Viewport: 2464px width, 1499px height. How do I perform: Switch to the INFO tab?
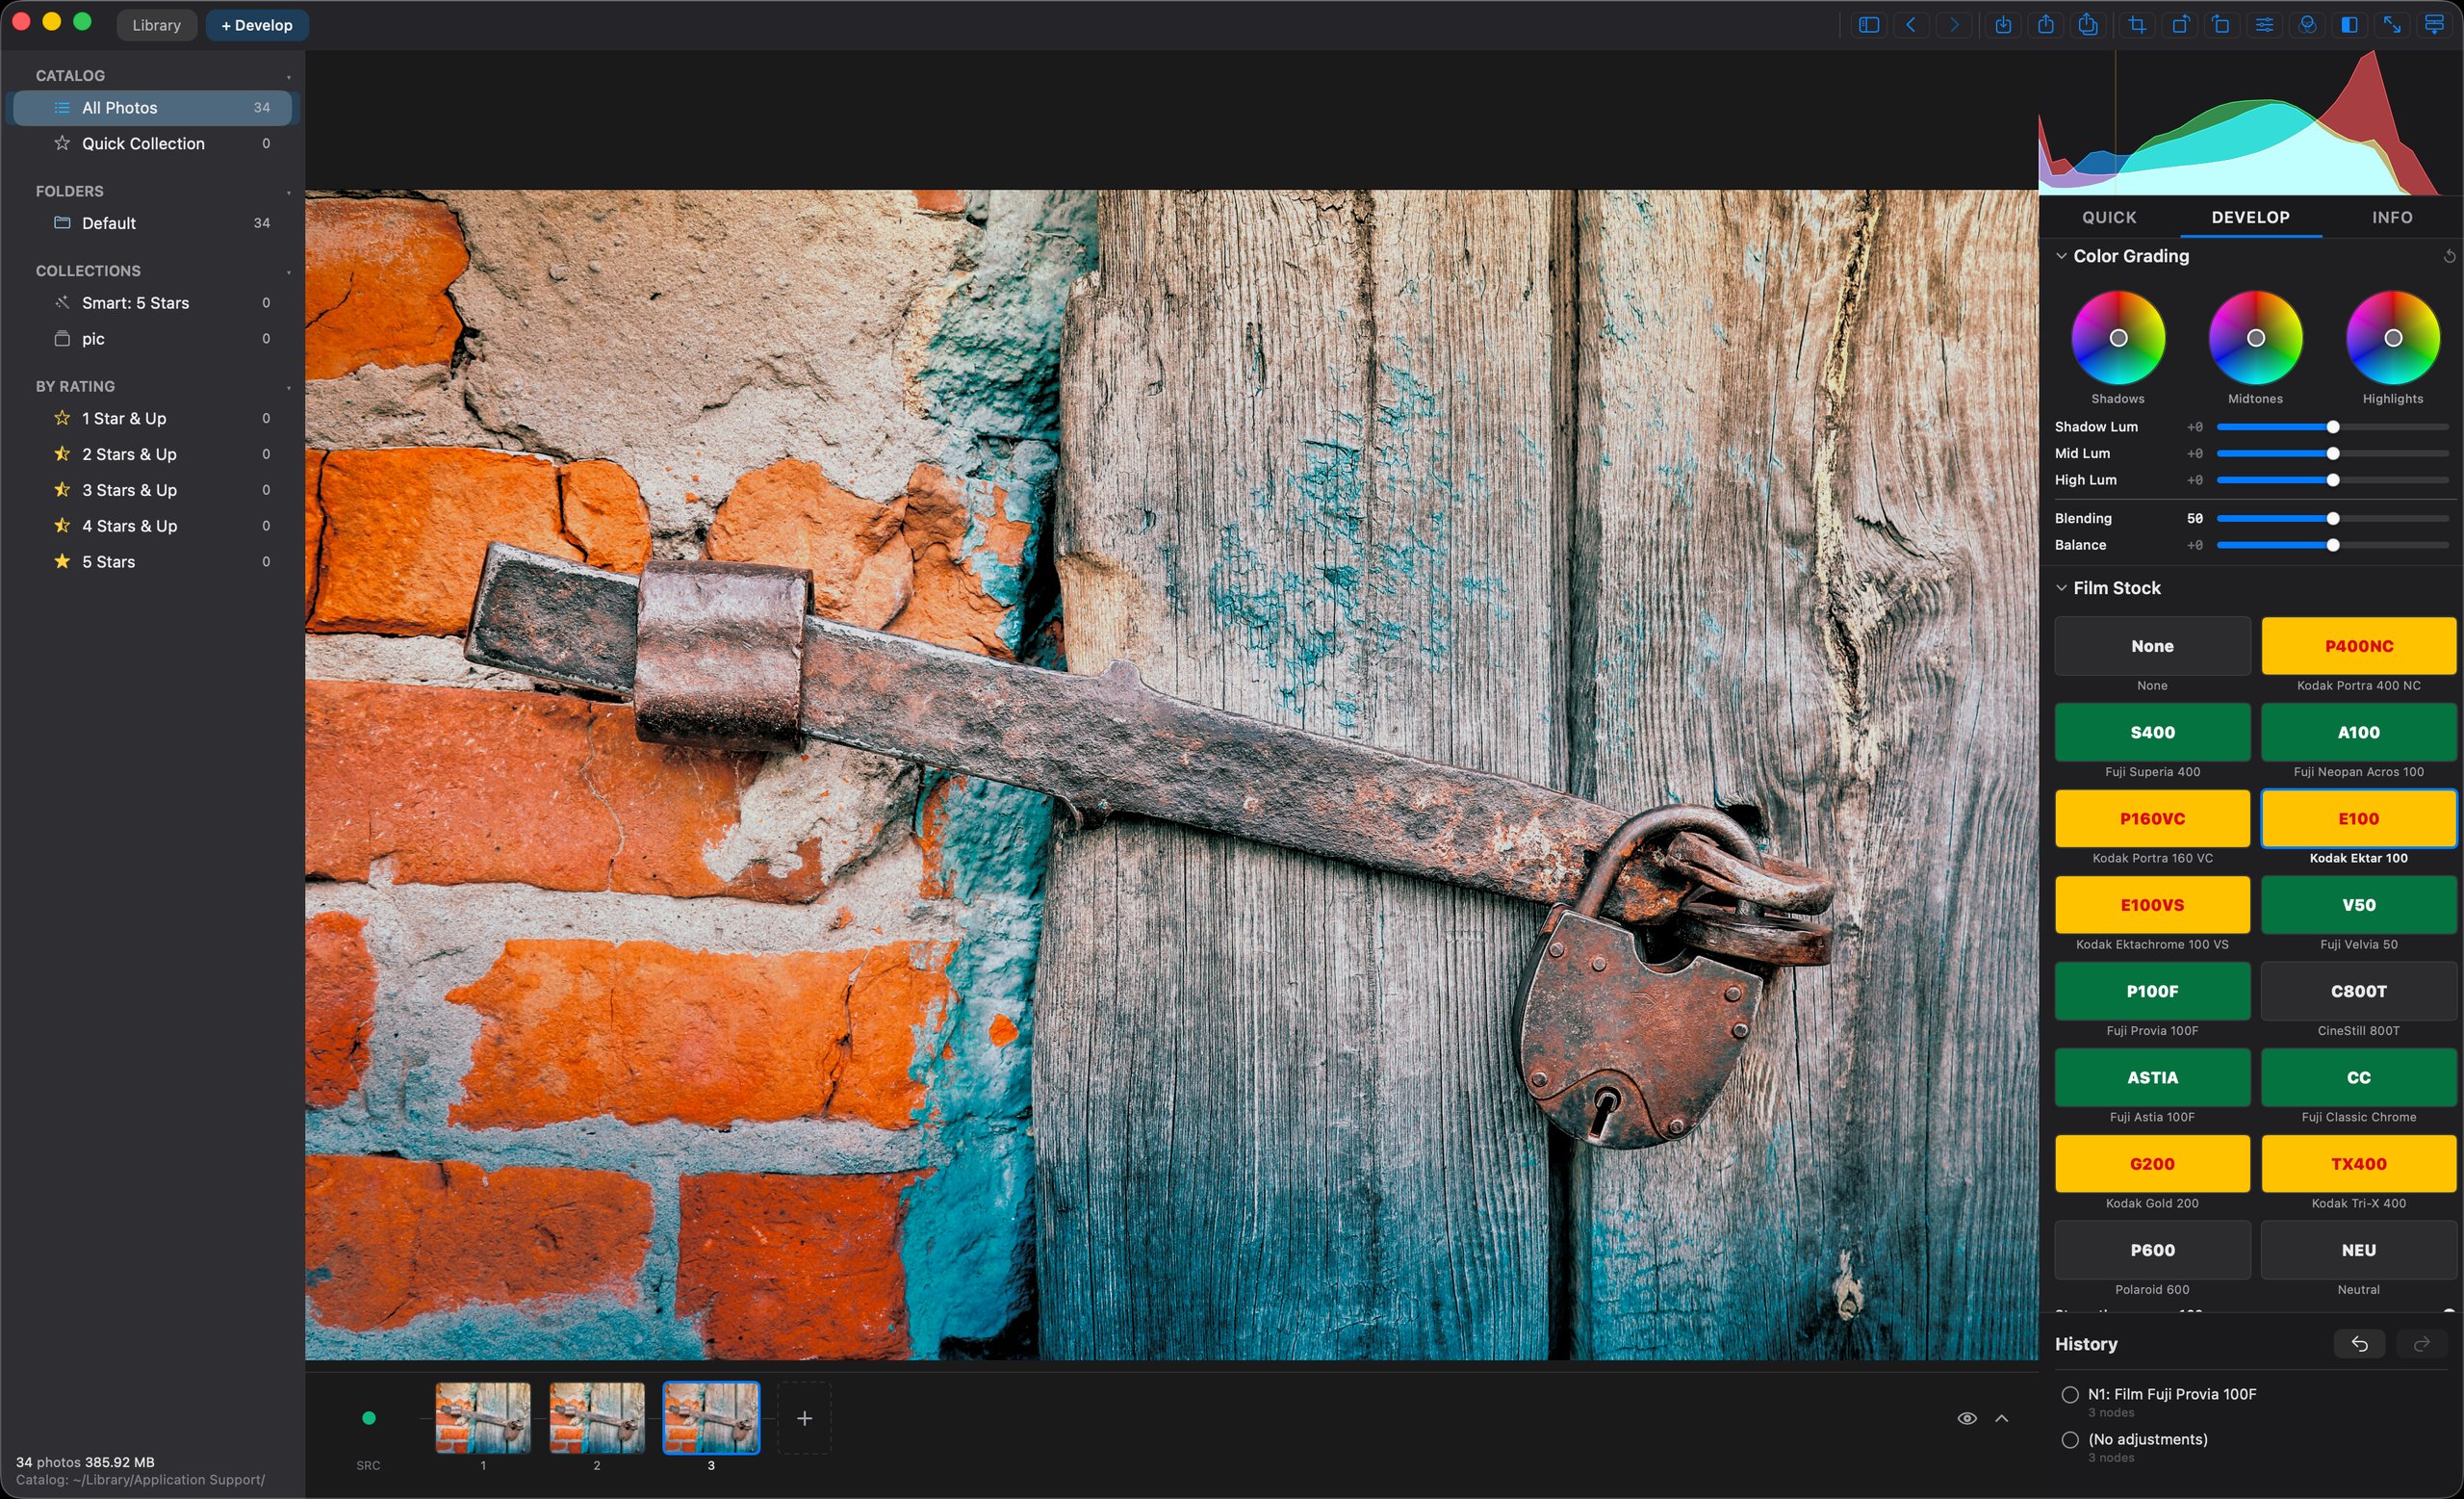[x=2392, y=217]
